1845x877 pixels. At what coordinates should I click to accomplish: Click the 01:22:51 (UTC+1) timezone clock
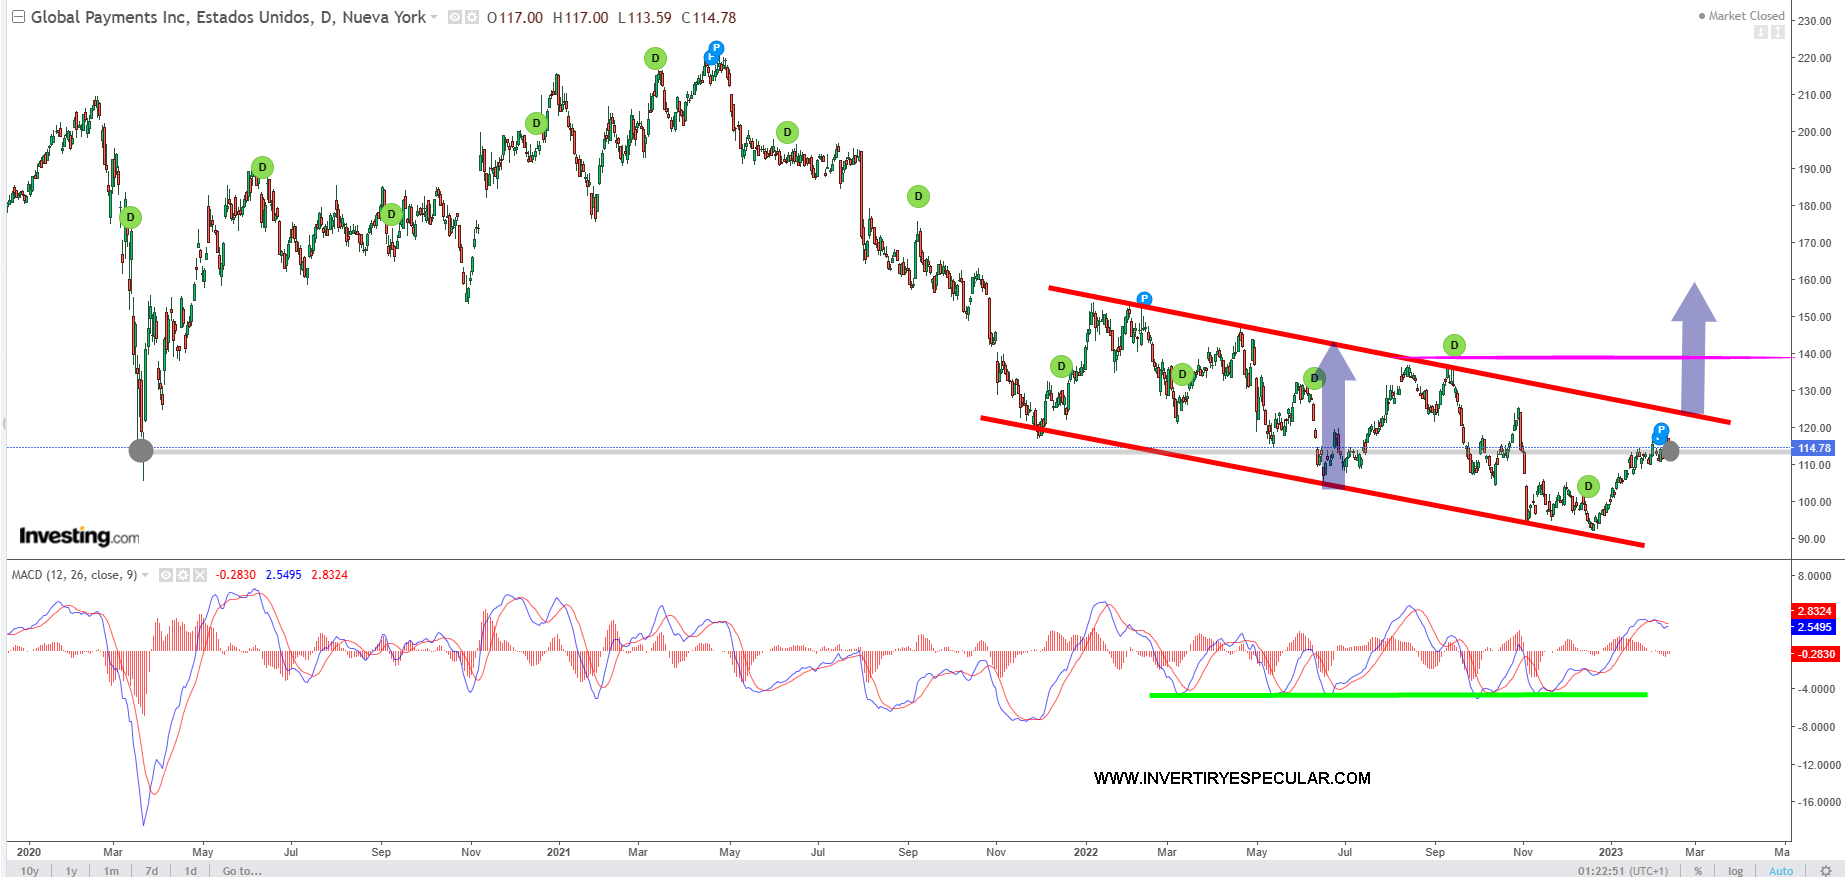click(x=1622, y=870)
